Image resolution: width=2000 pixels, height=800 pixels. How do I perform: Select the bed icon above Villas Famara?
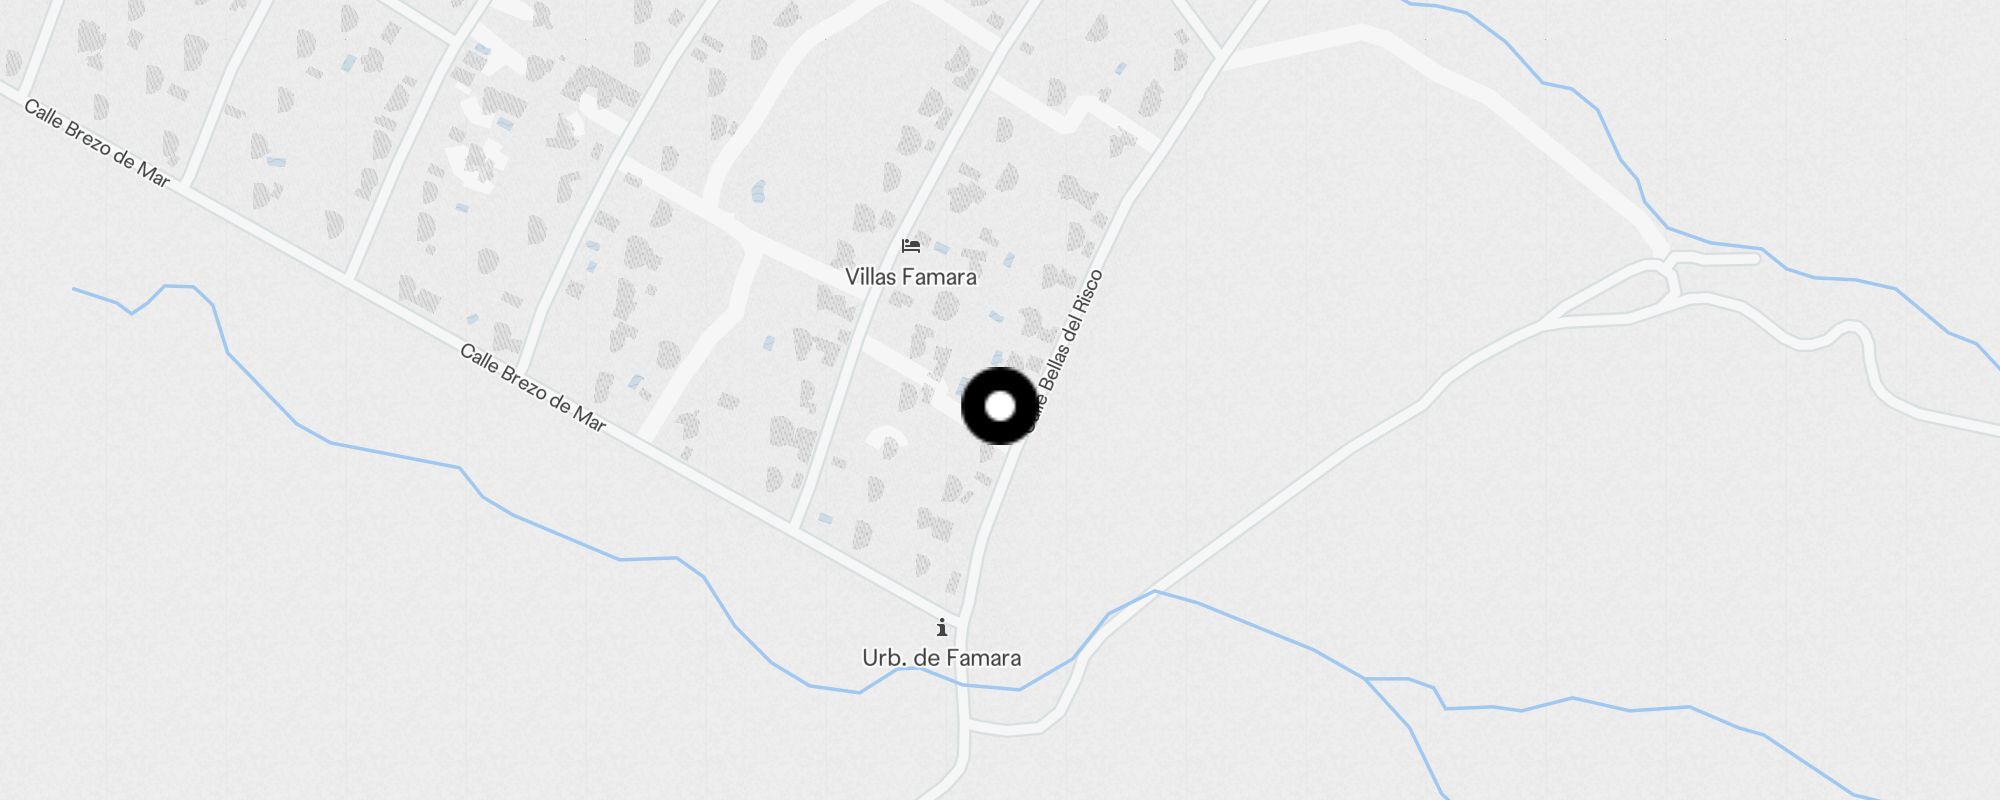[x=910, y=245]
